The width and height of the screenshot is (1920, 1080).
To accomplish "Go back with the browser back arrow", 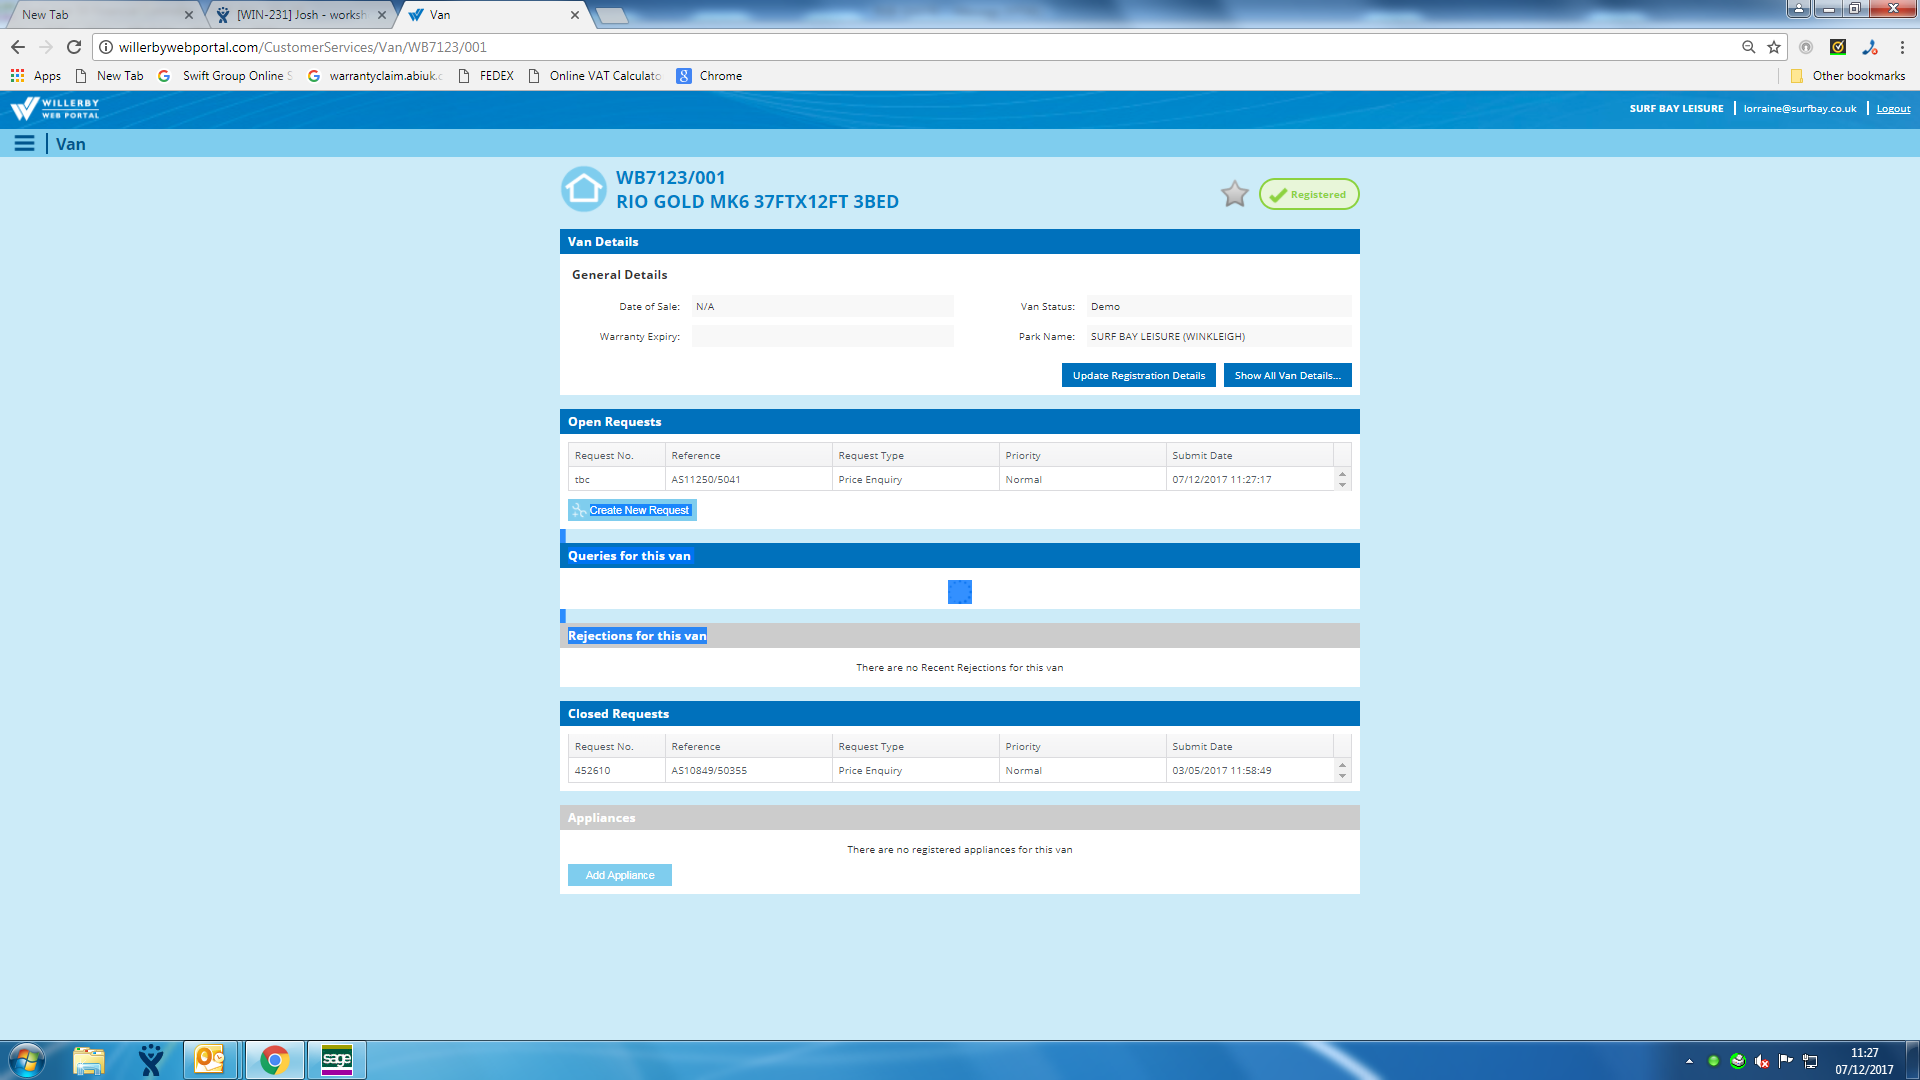I will point(18,47).
